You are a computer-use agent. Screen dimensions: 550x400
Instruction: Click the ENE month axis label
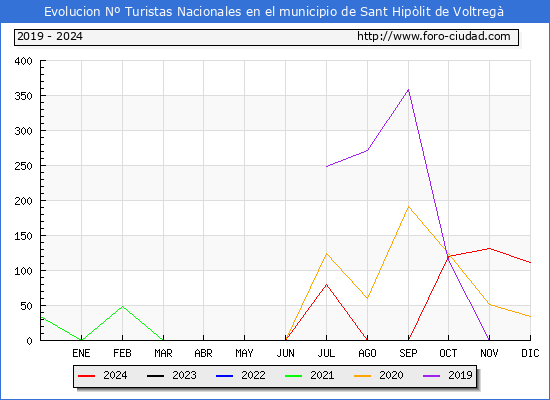coord(81,353)
